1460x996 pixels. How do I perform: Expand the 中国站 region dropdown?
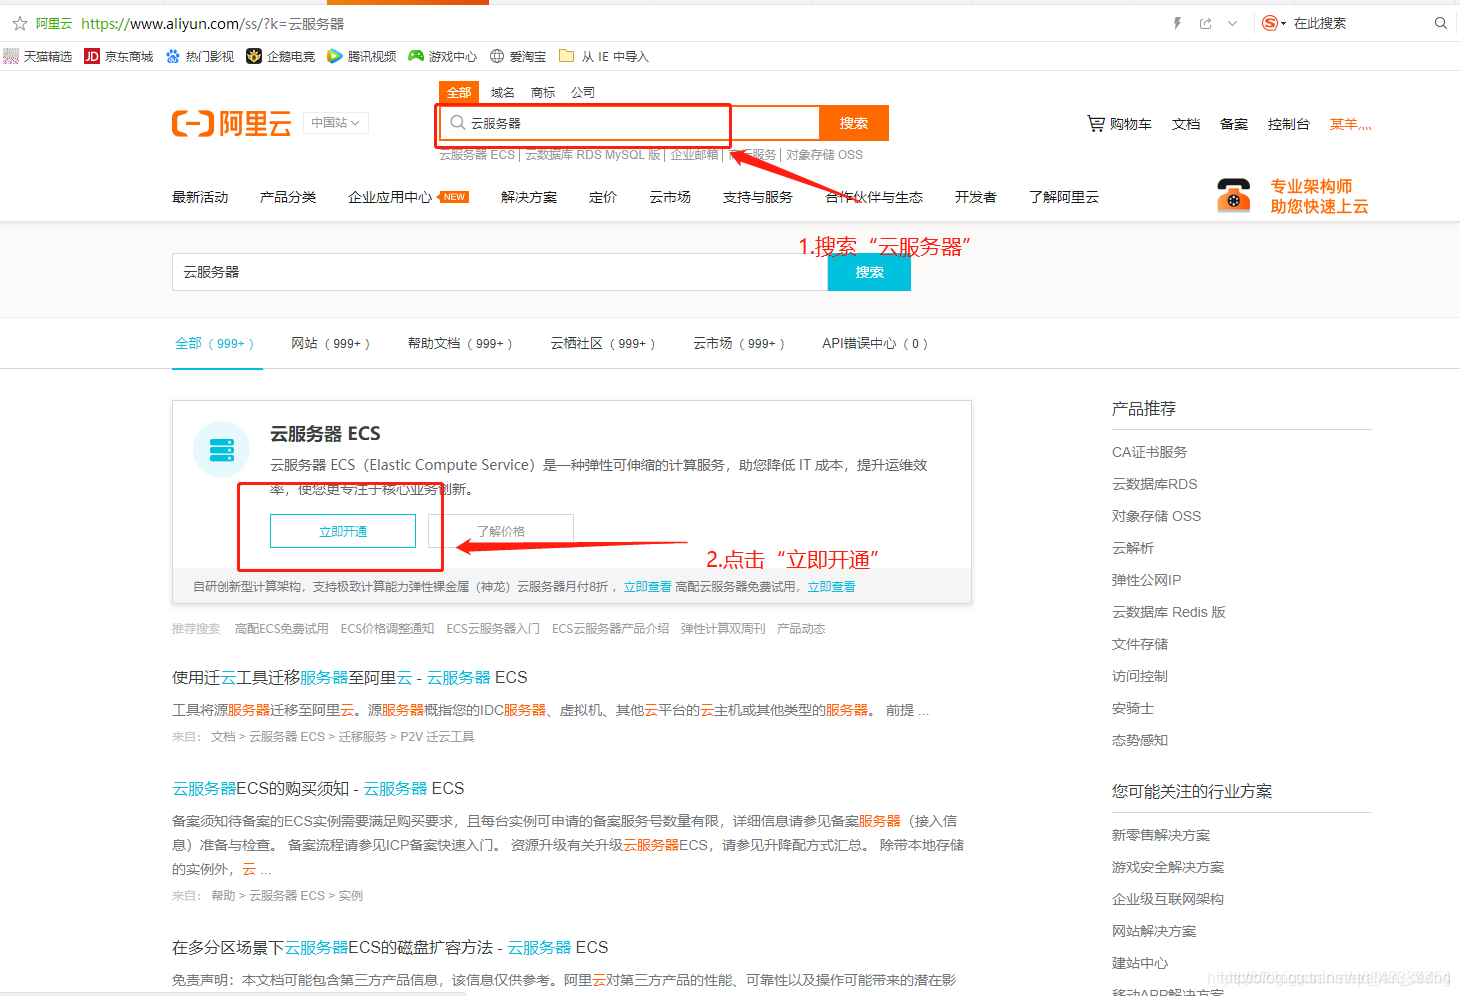click(335, 123)
